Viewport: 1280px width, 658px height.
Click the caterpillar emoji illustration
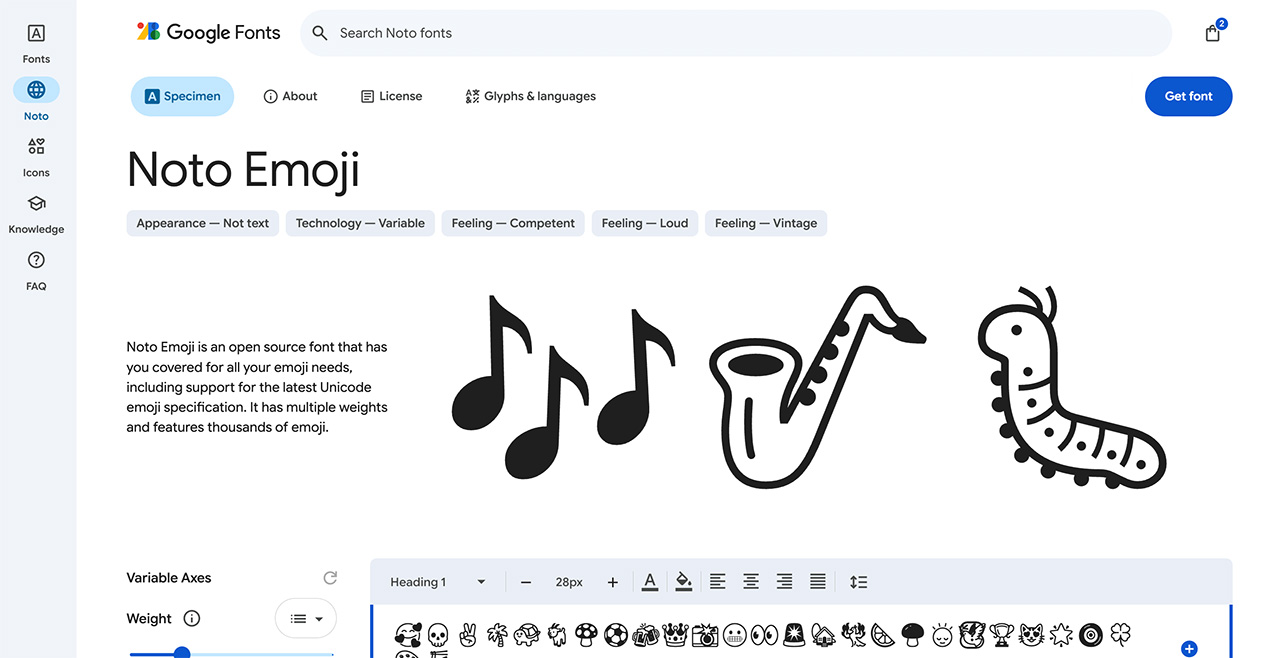[1072, 387]
